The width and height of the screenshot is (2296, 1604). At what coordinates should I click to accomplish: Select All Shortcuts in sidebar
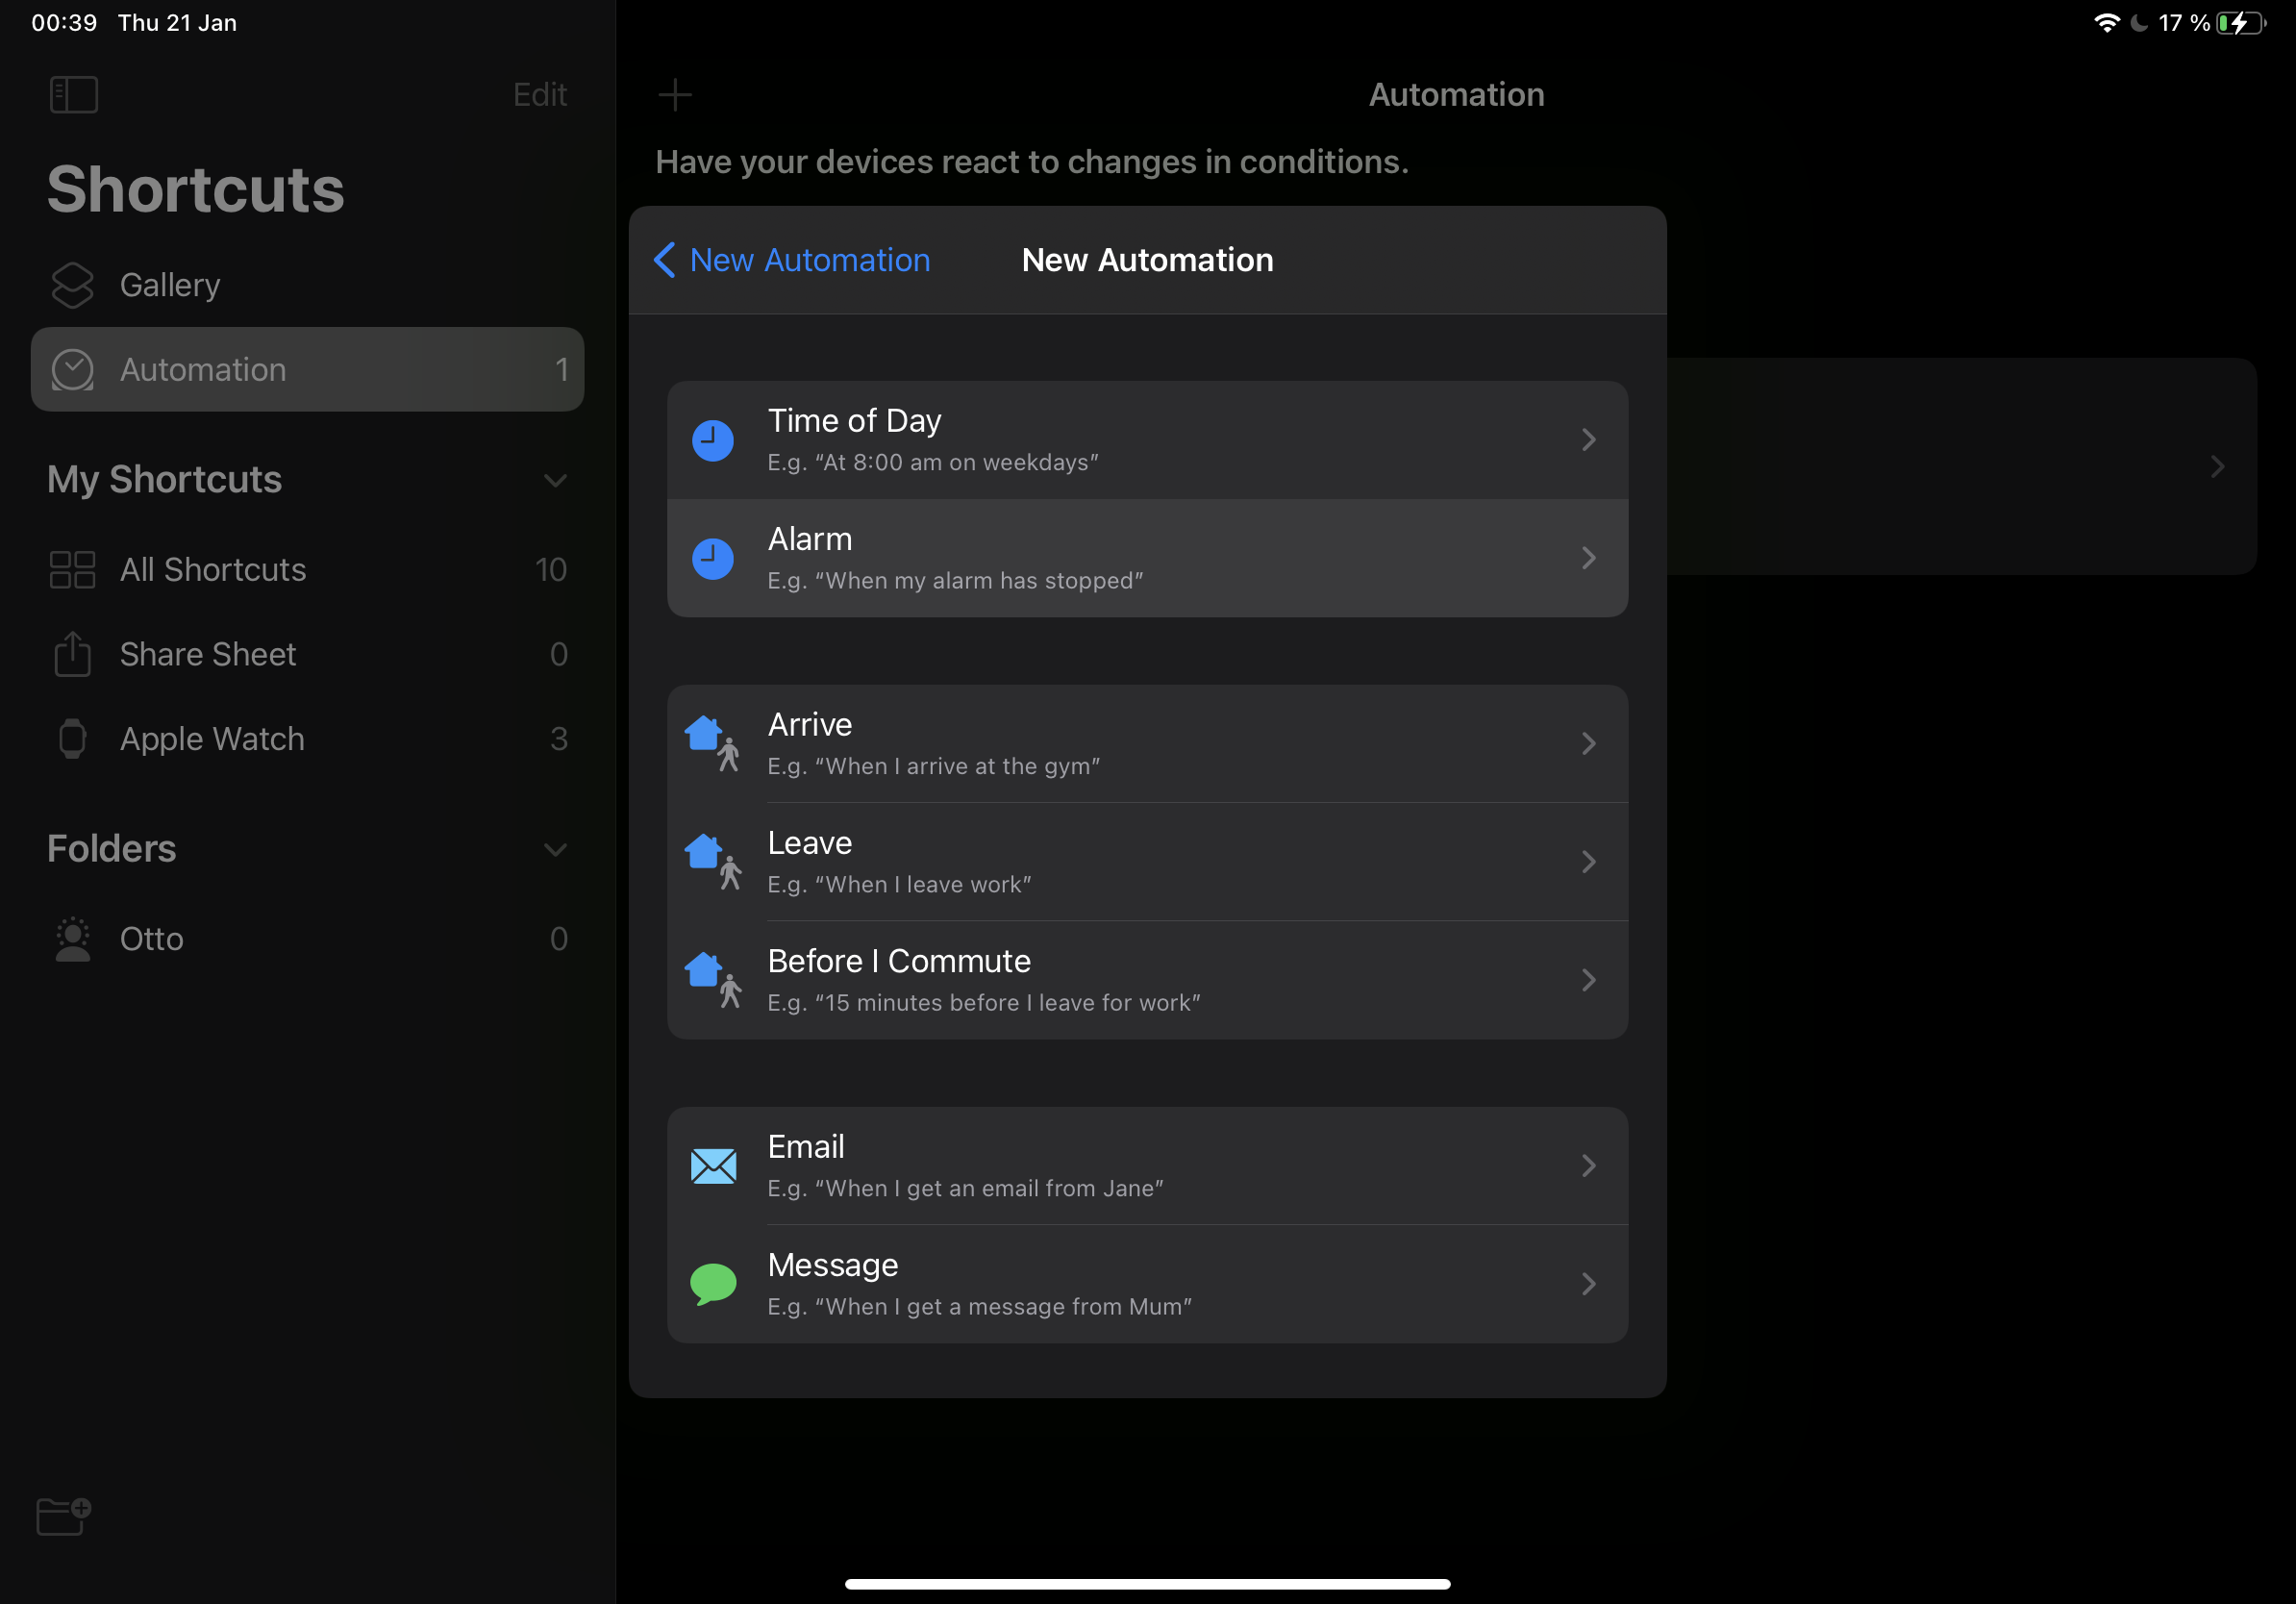(x=212, y=569)
